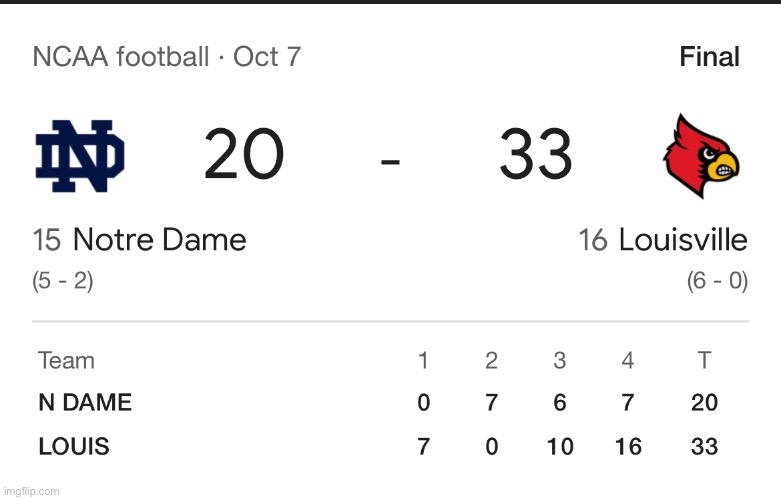Click the imgflip.com watermark

(32, 491)
